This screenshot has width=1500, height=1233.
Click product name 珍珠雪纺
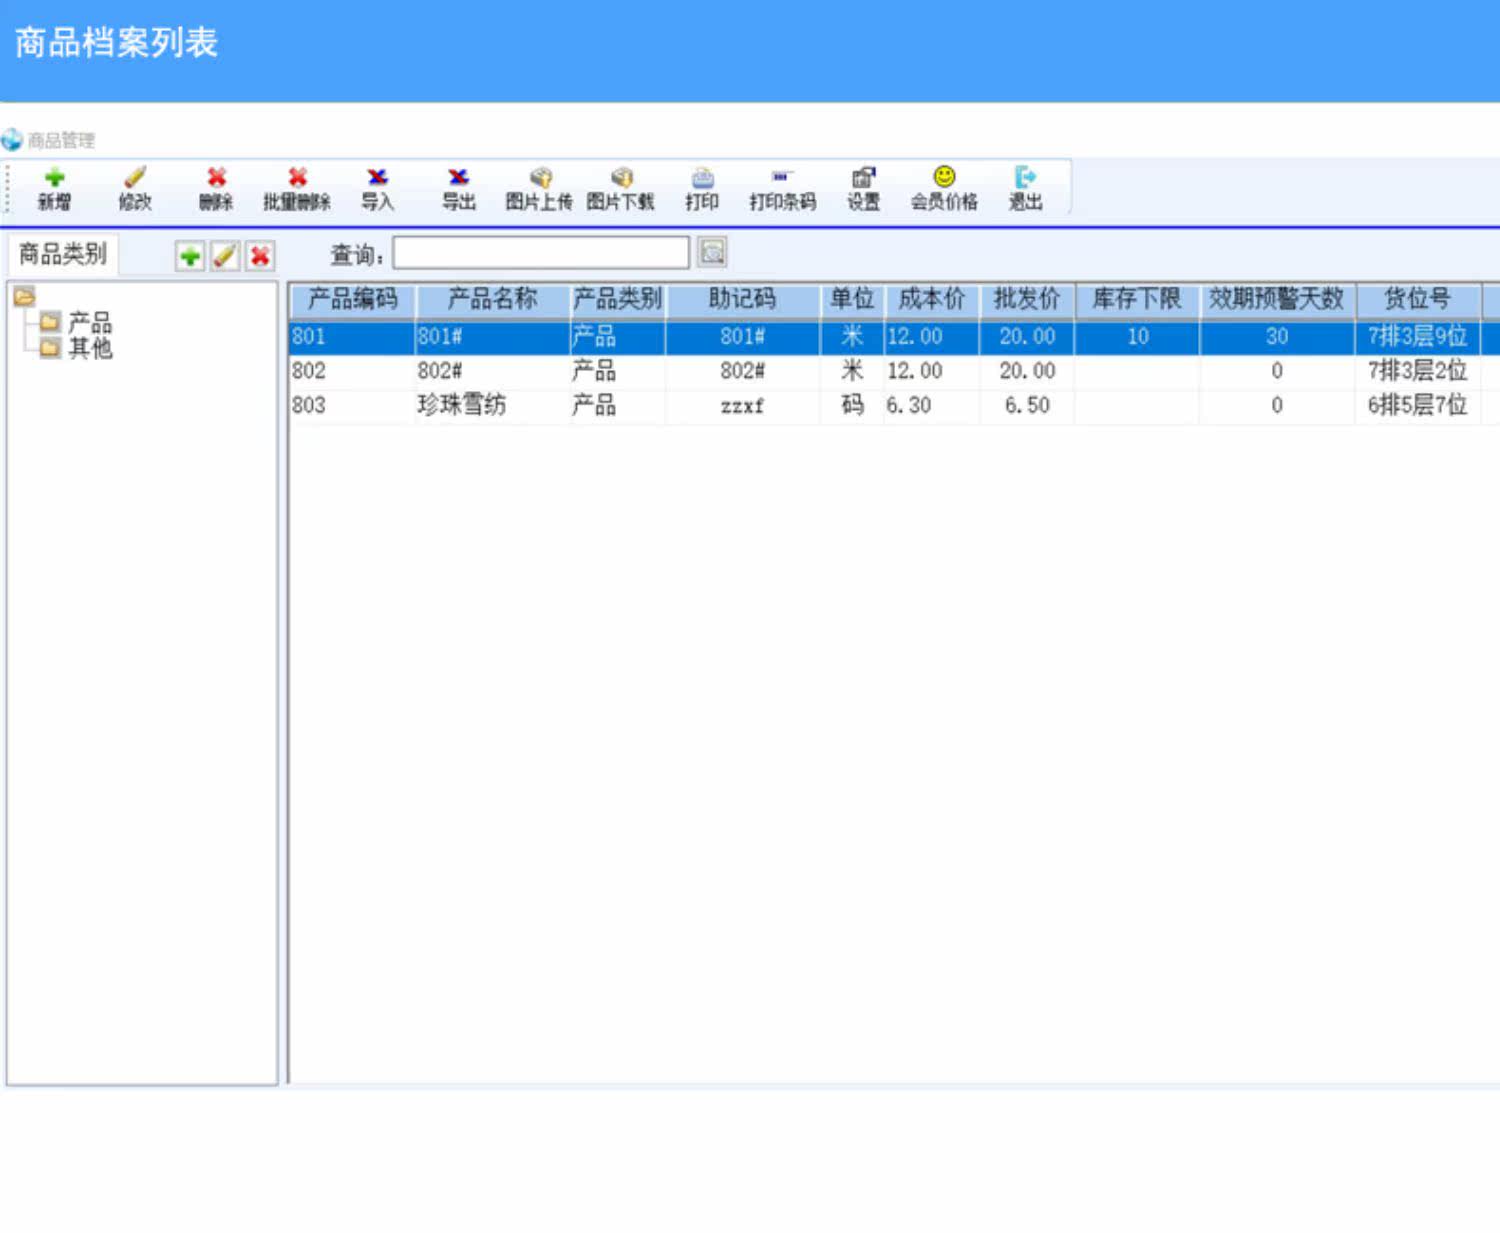click(462, 405)
